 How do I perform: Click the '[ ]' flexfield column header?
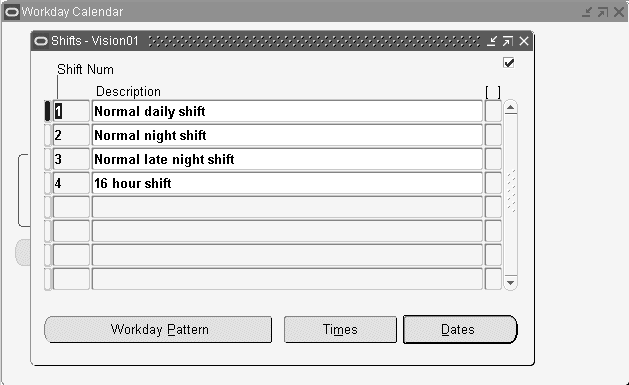[x=493, y=92]
